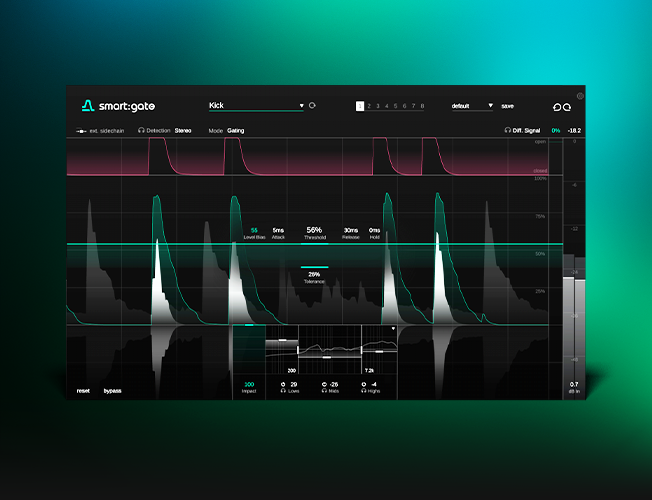Image resolution: width=652 pixels, height=500 pixels.
Task: Click the 200 crossover frequency label
Action: click(292, 370)
